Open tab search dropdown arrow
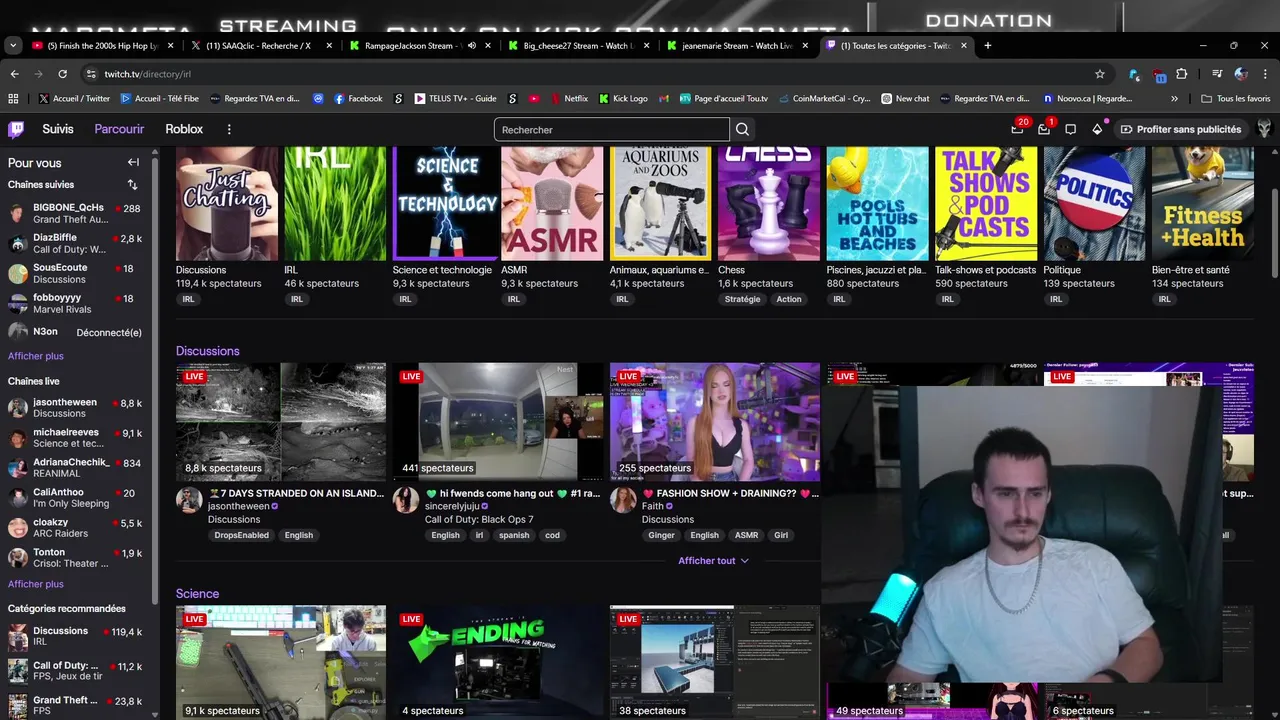1280x720 pixels. (13, 45)
